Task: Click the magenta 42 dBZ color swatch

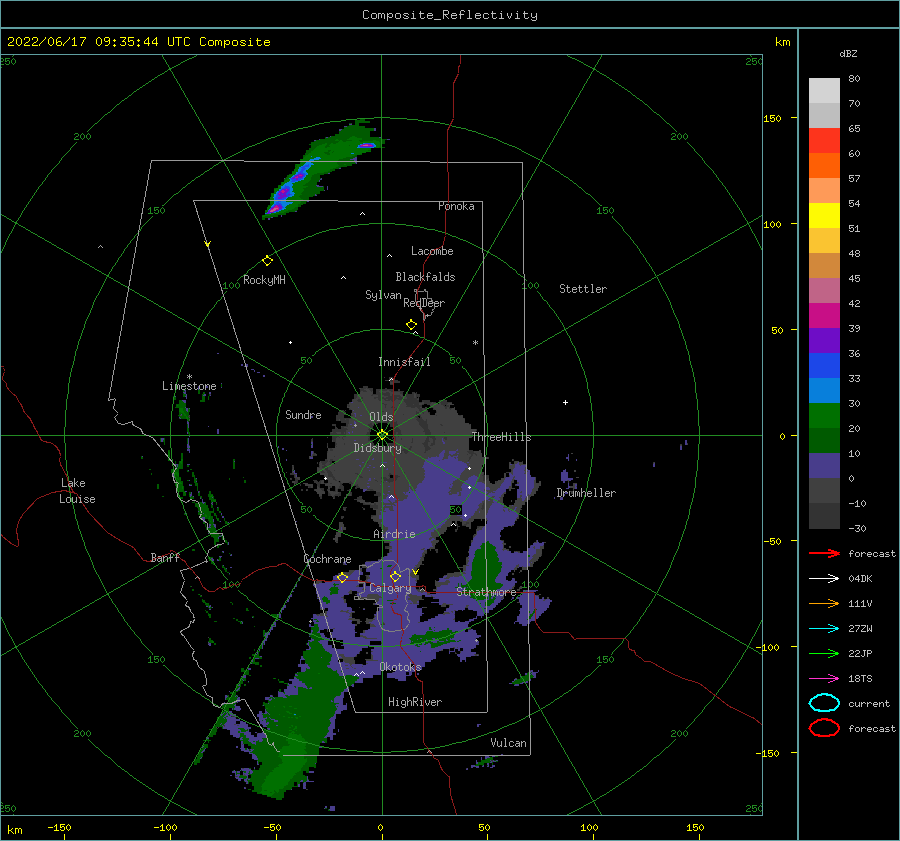Action: (x=824, y=315)
